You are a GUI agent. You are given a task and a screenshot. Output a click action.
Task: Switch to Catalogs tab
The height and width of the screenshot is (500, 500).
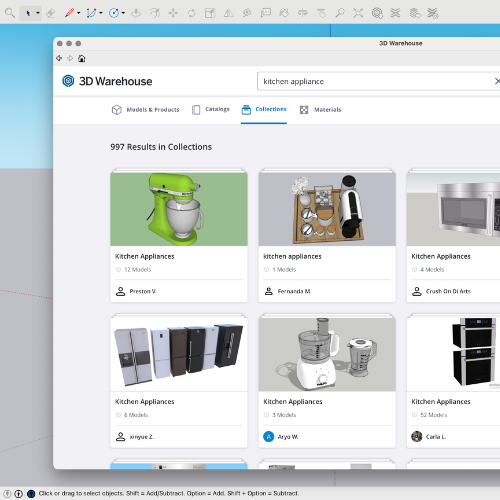point(211,109)
